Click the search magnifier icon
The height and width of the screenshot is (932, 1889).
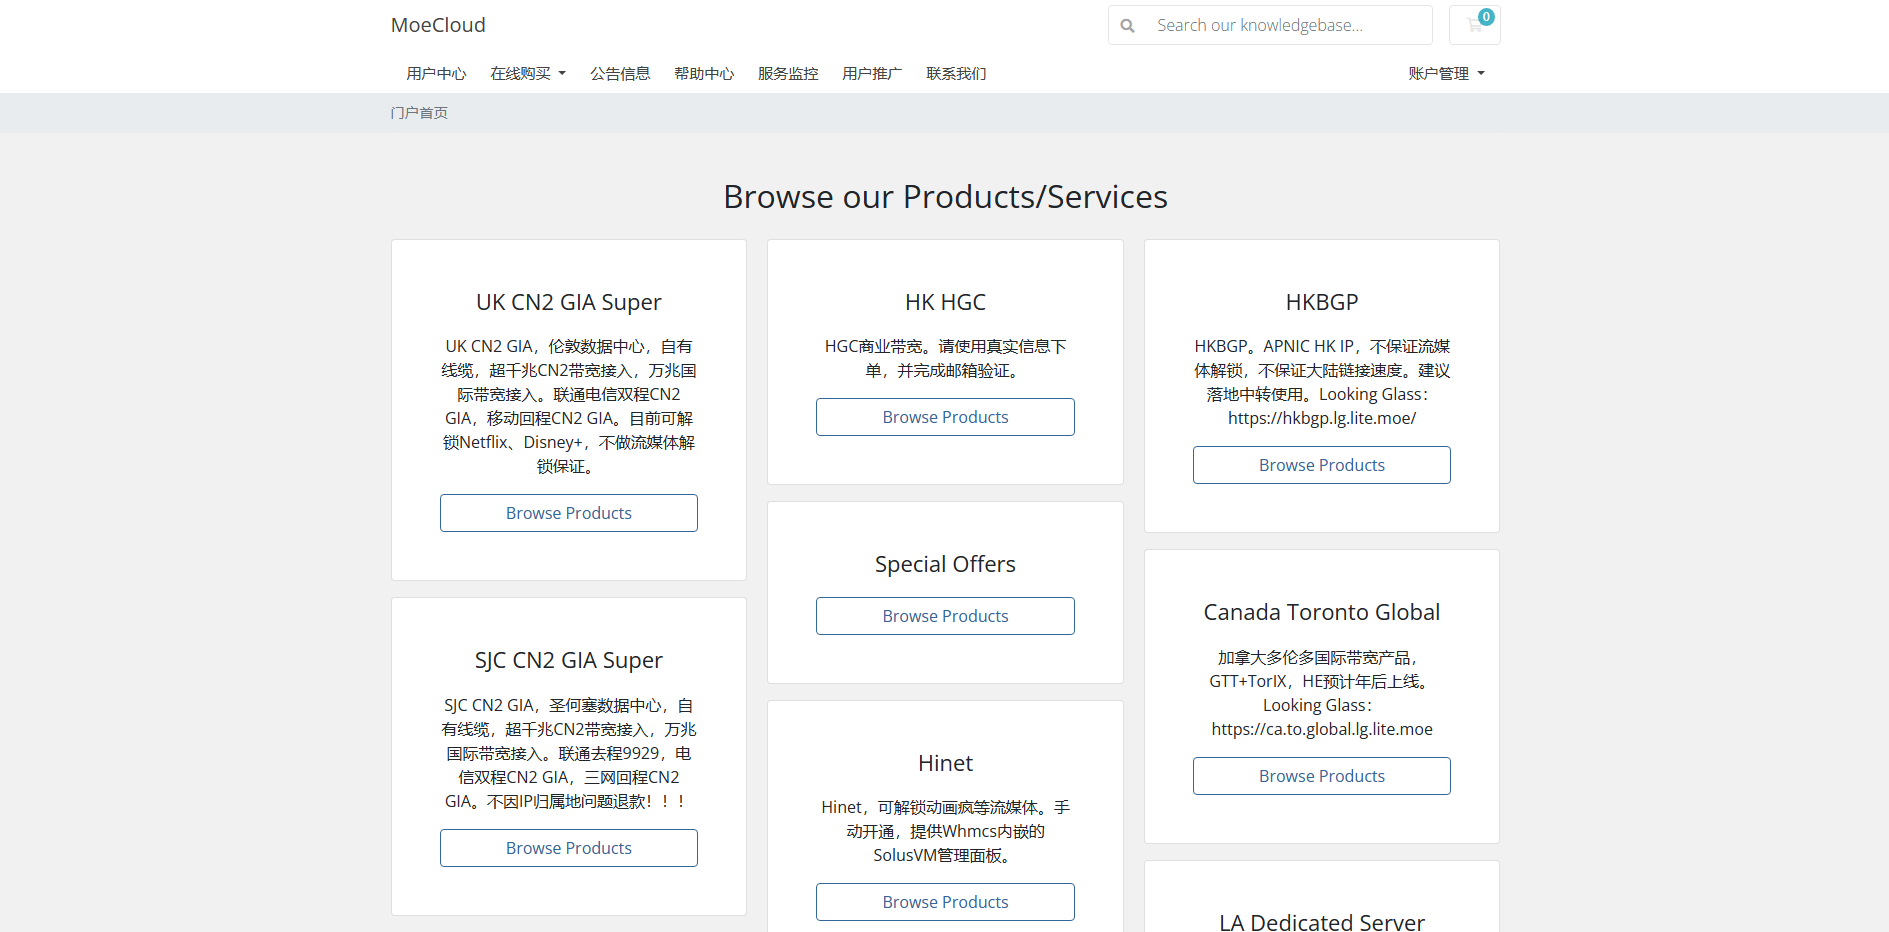coord(1127,26)
